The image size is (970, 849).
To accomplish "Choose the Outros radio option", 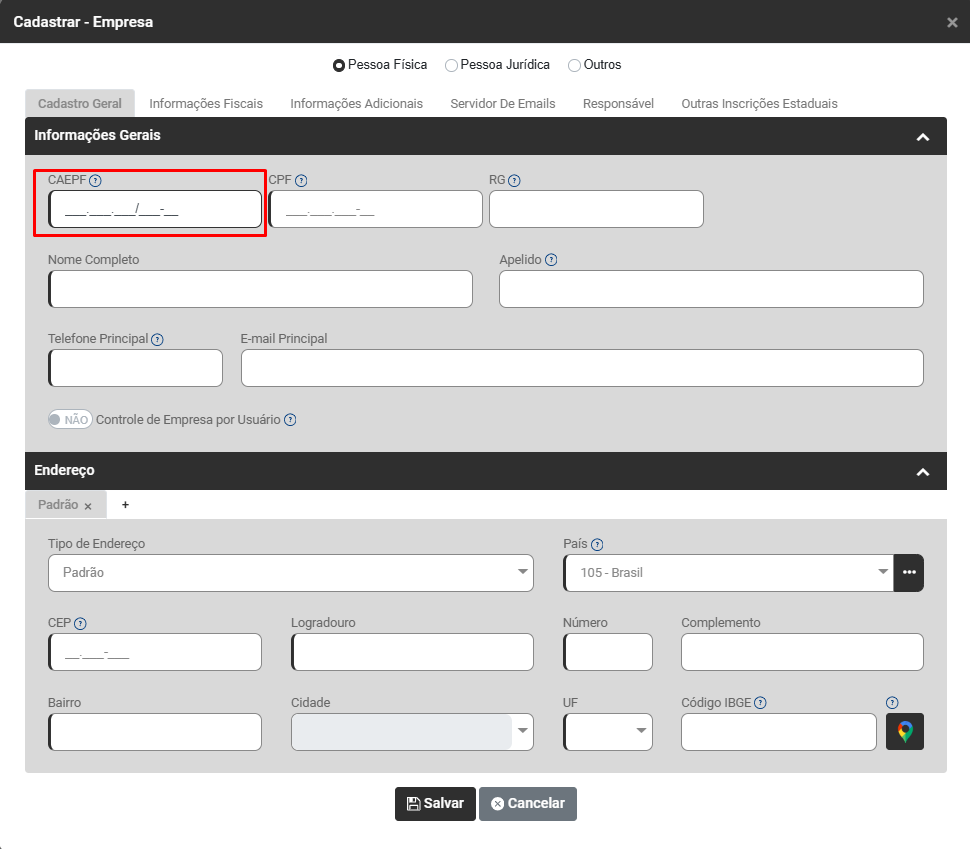I will [574, 65].
